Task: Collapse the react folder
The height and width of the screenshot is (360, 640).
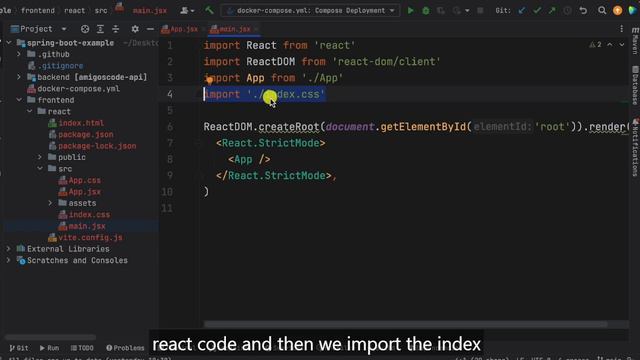Action: (29, 111)
